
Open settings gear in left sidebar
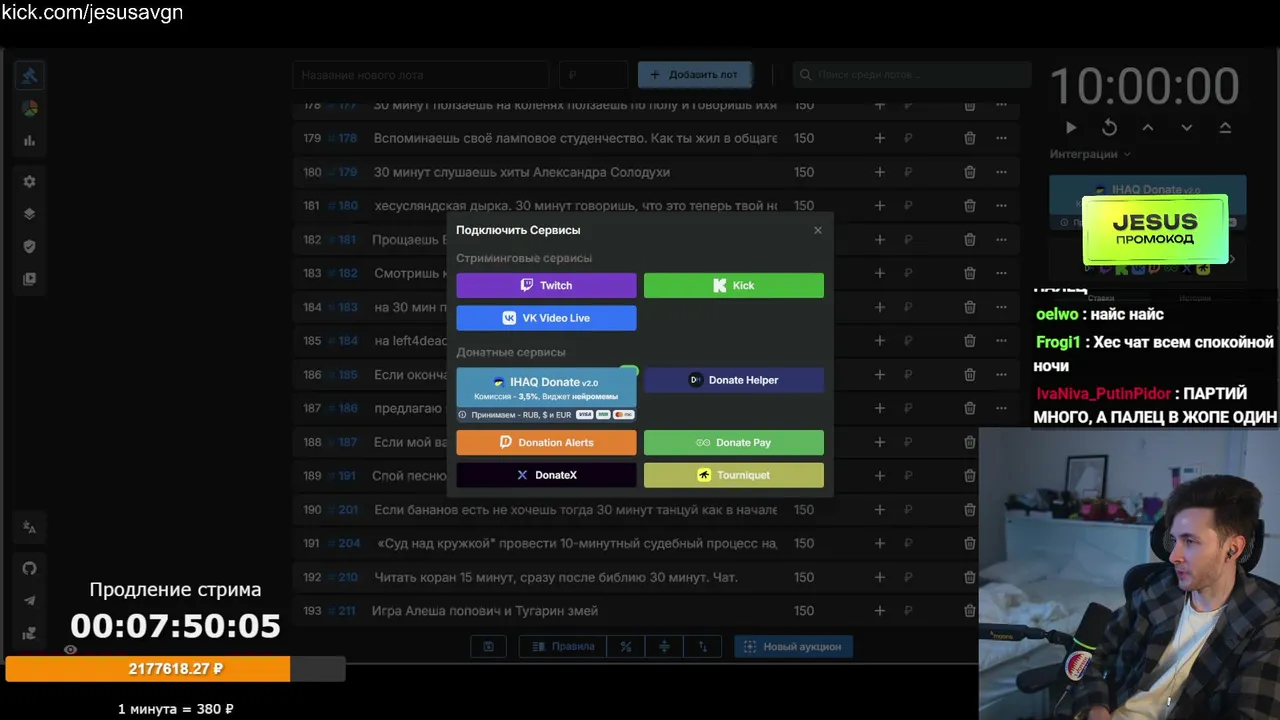click(29, 181)
